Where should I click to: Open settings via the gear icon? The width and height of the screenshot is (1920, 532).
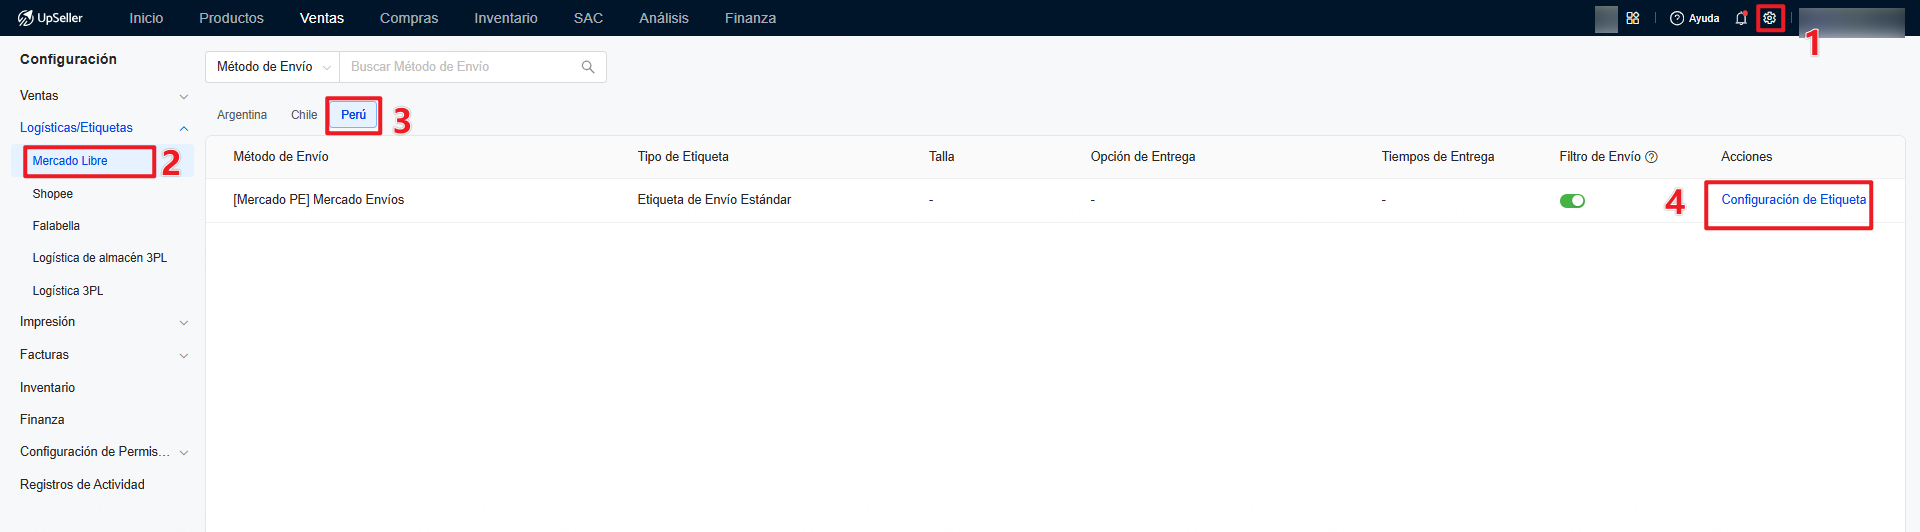pos(1769,18)
